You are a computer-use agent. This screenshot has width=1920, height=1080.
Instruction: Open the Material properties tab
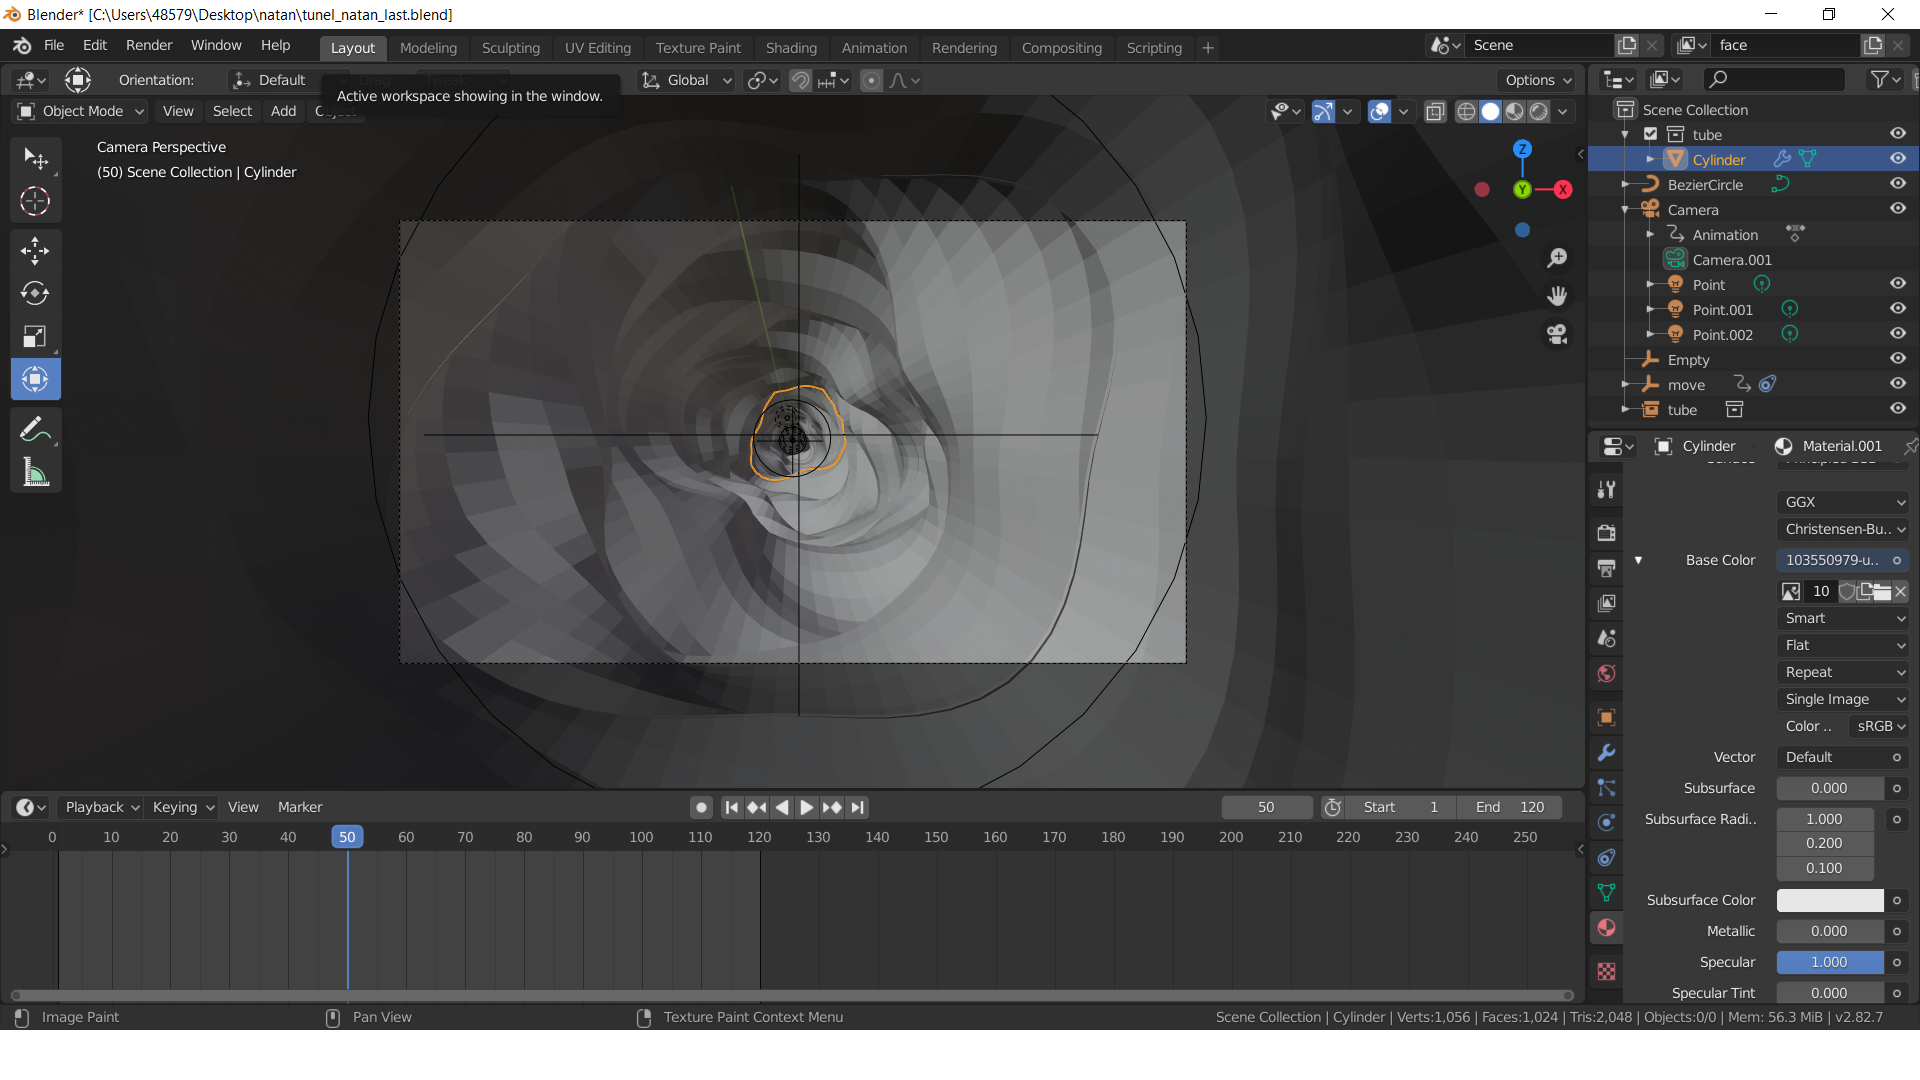coord(1606,928)
